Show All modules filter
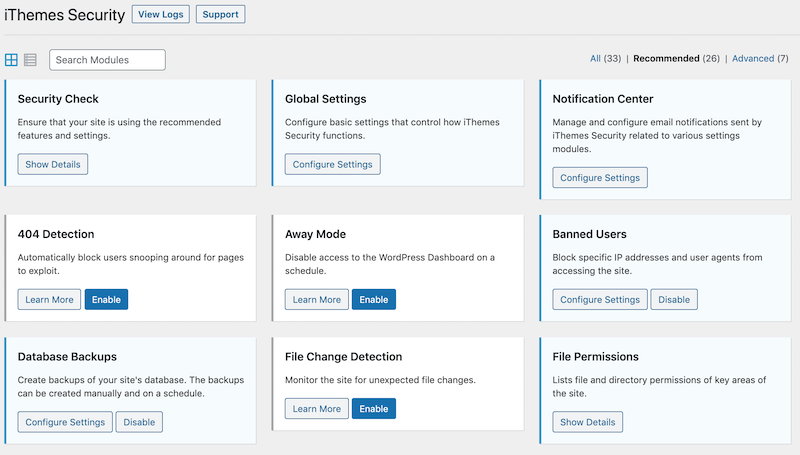The image size is (800, 455). tap(595, 58)
